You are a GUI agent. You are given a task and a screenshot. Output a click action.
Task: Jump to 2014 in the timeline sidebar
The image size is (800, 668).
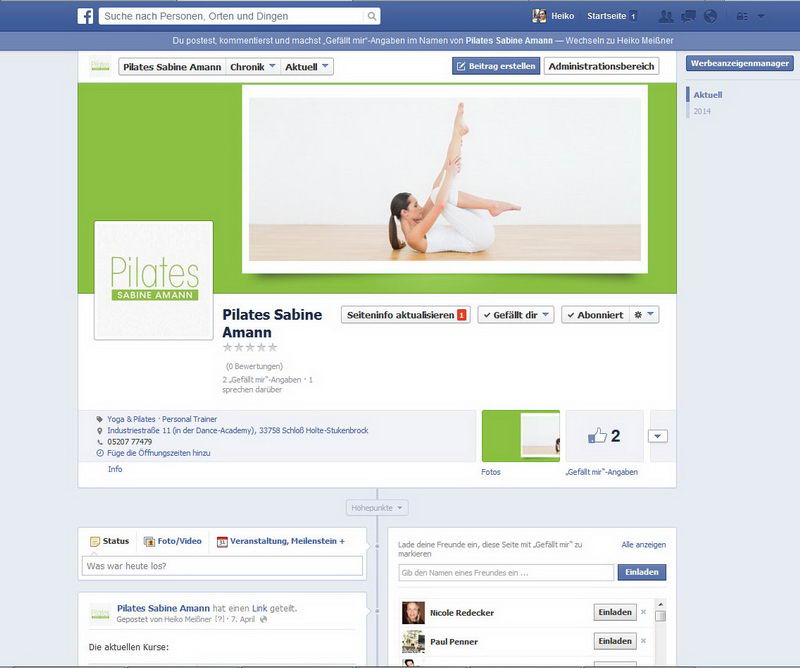coord(702,111)
